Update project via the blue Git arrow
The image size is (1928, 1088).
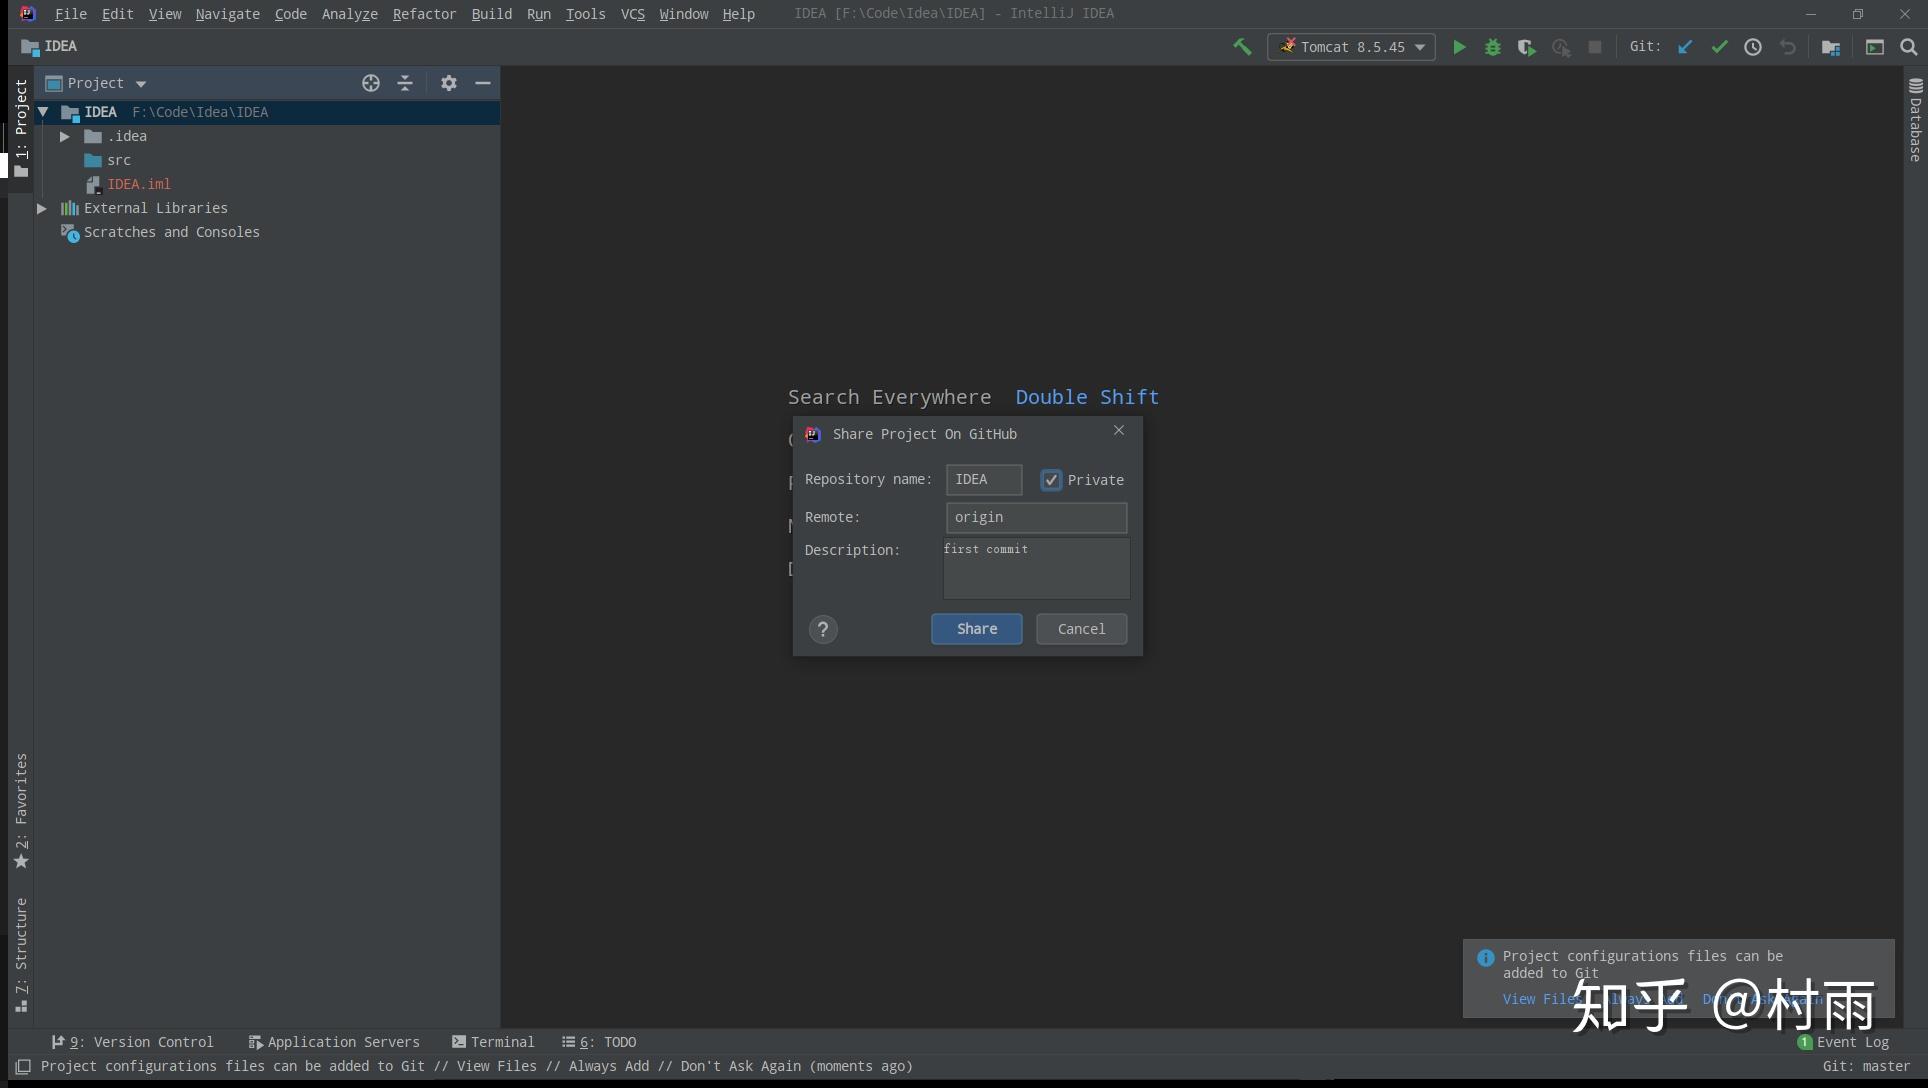coord(1686,47)
